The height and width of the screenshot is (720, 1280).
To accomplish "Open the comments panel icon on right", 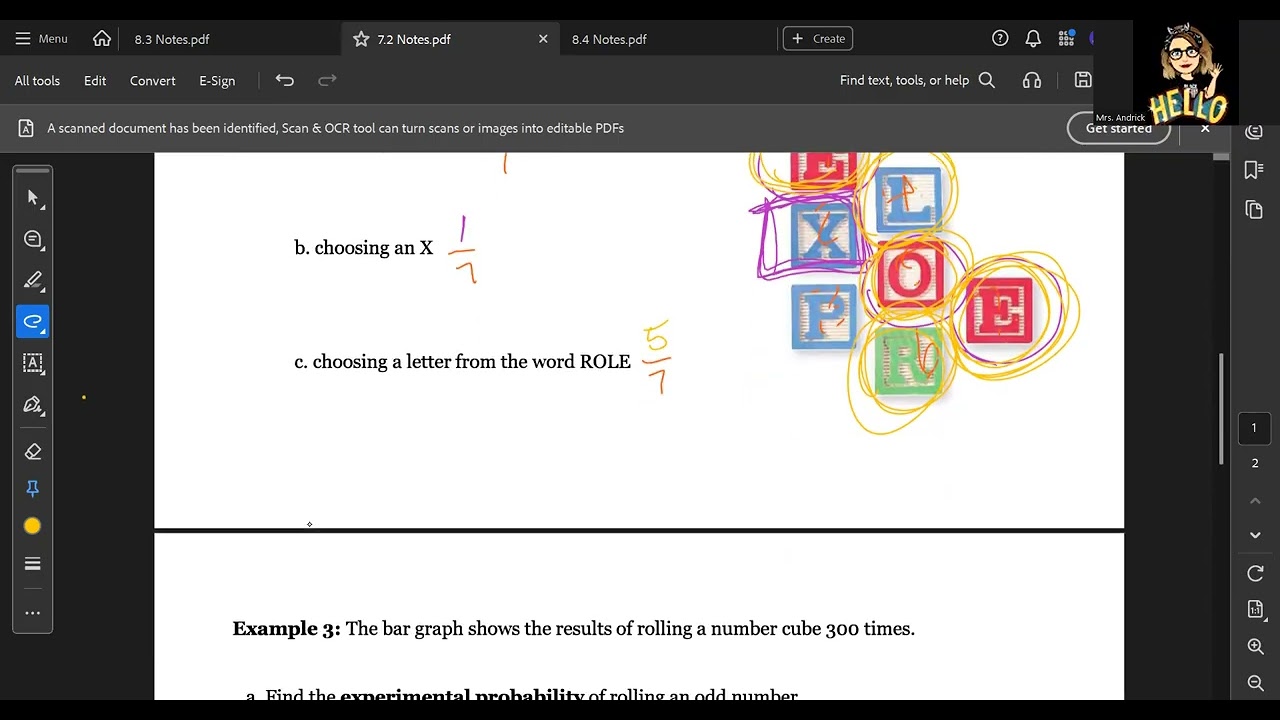I will 1254,133.
